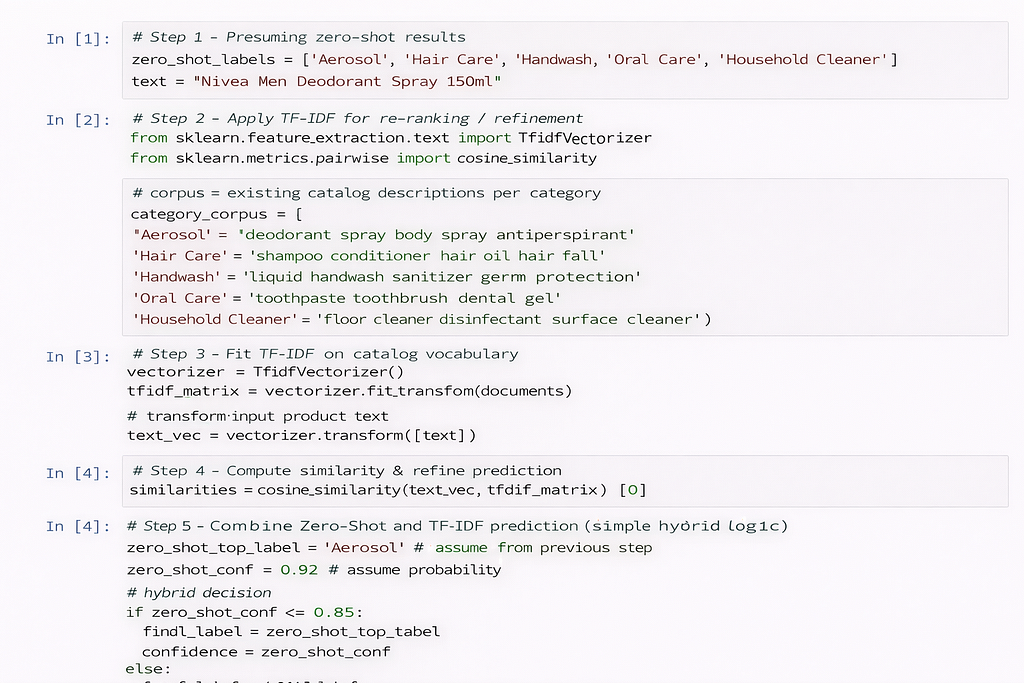The height and width of the screenshot is (683, 1024).
Task: Click the text = "Nivea Men Deodorant Spray" line
Action: 316,82
